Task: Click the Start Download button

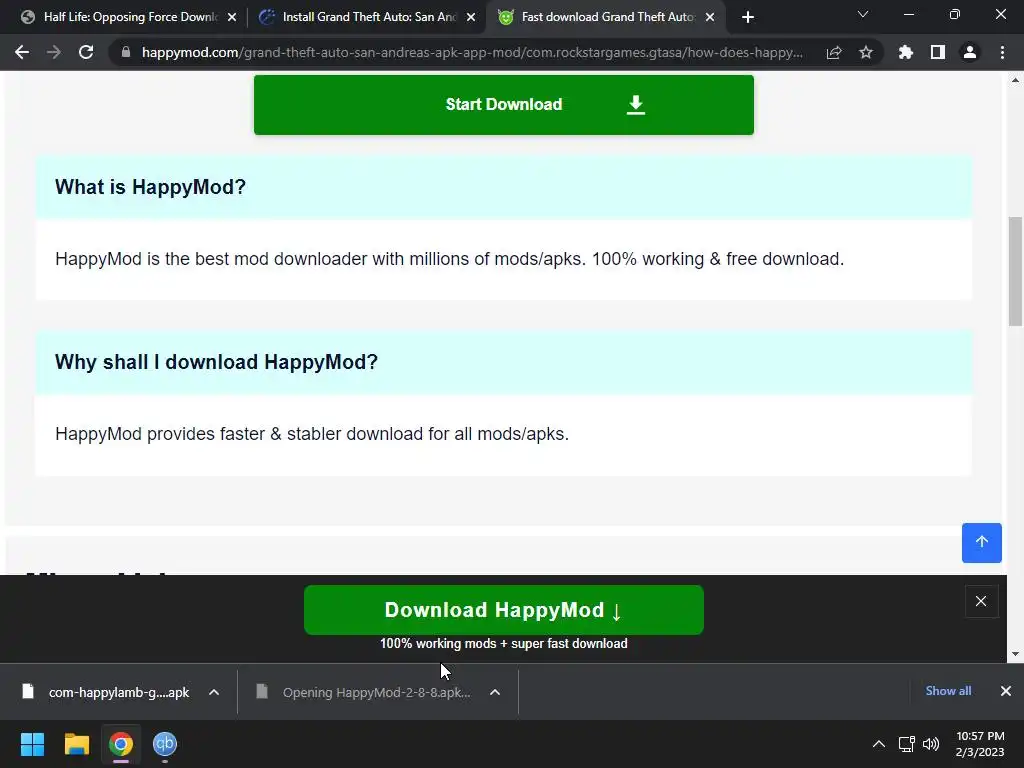Action: coord(504,104)
